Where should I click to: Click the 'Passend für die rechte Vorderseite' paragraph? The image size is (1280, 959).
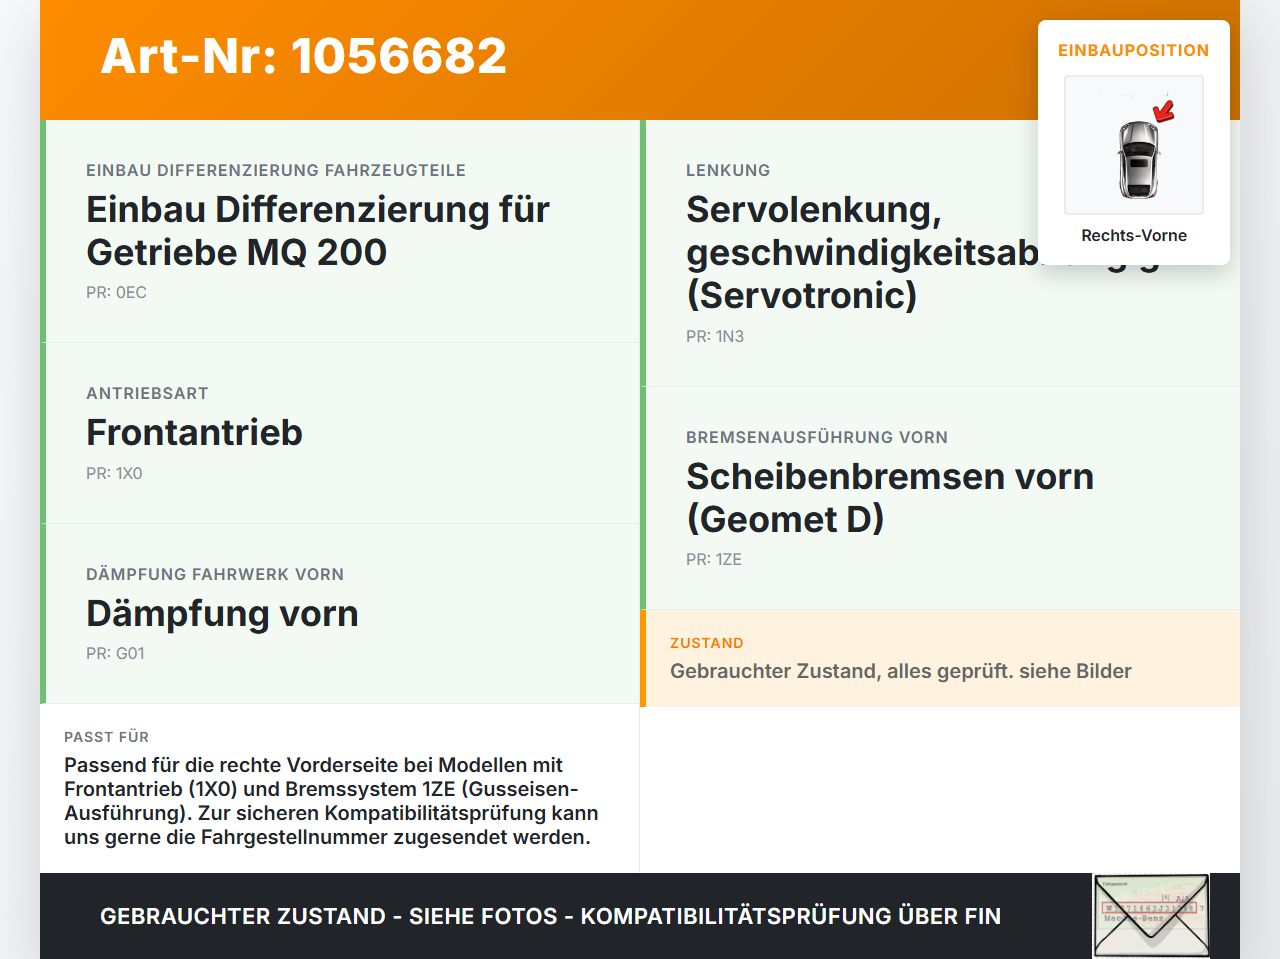coord(332,801)
